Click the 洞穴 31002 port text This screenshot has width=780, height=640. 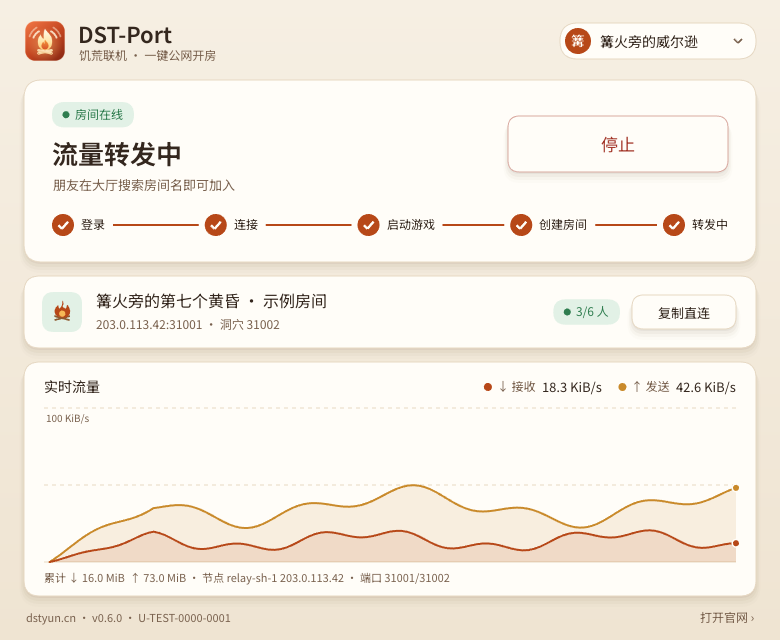(250, 325)
